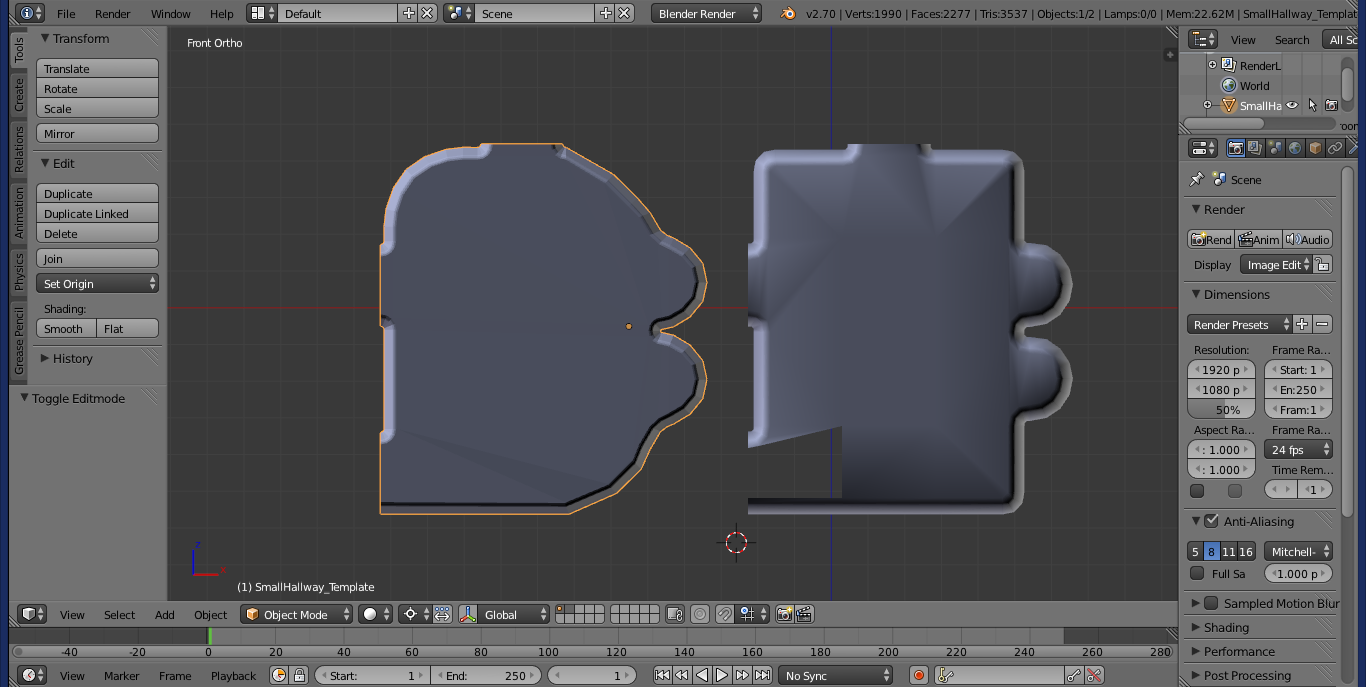Click the timeline End frame 250 field
This screenshot has width=1366, height=687.
tap(488, 676)
